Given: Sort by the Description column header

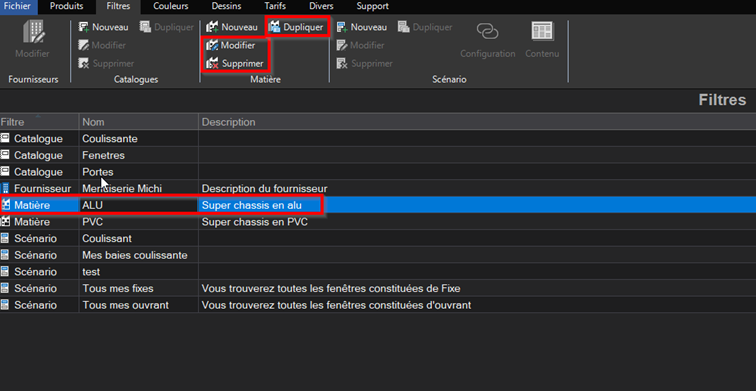Looking at the screenshot, I should click(x=477, y=122).
